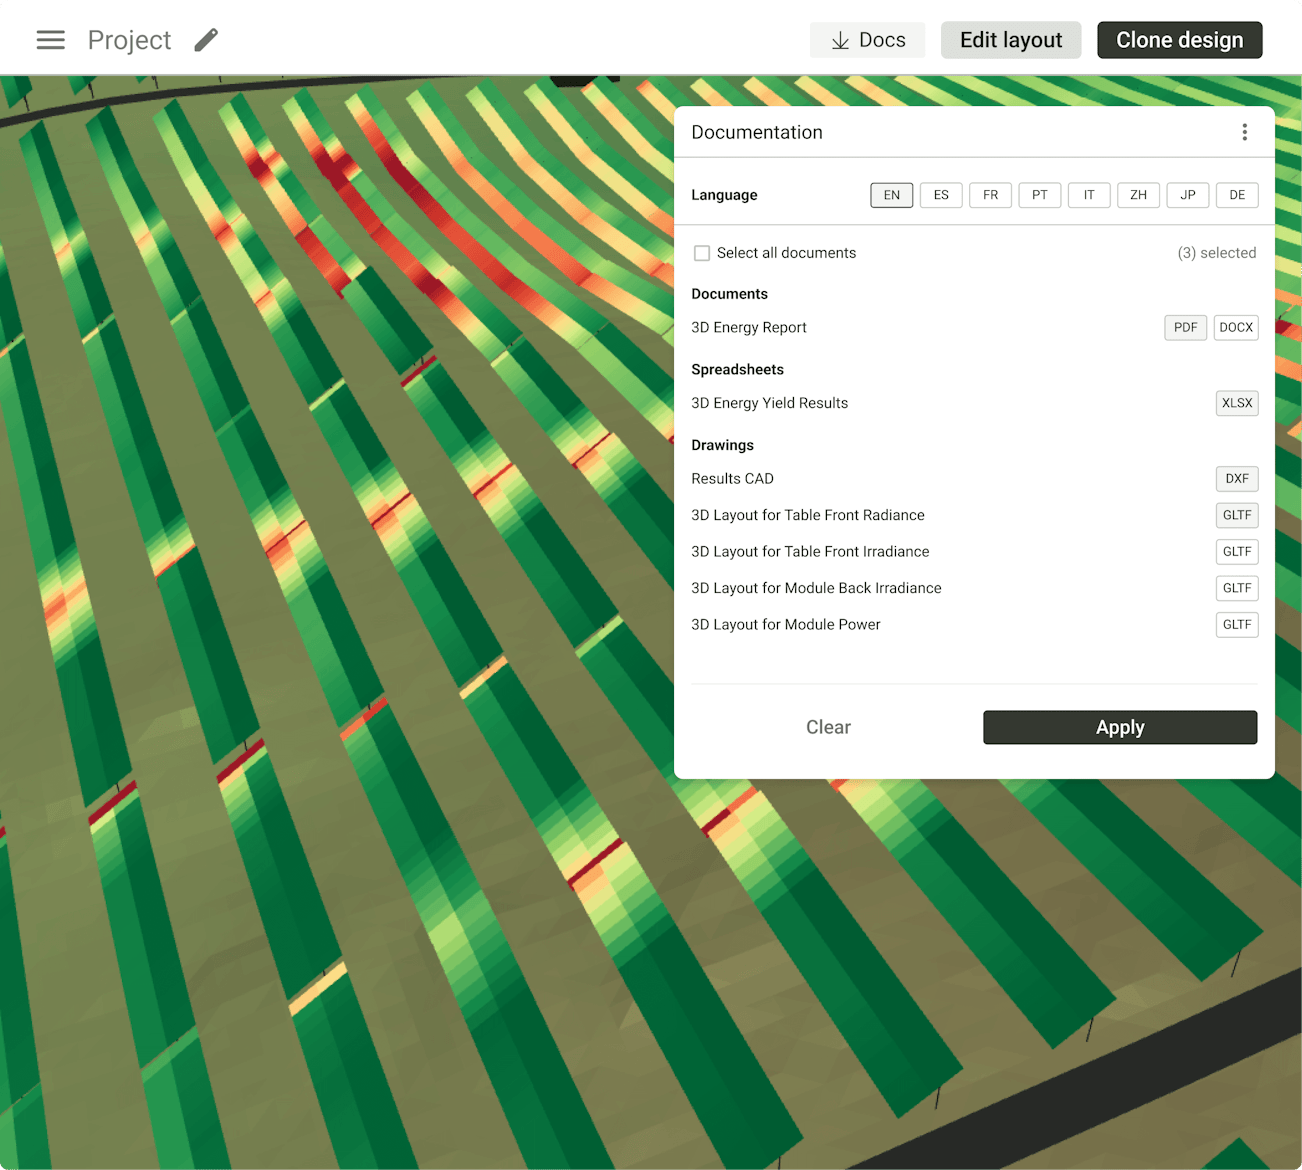Check the Select all documents checkbox

[701, 253]
